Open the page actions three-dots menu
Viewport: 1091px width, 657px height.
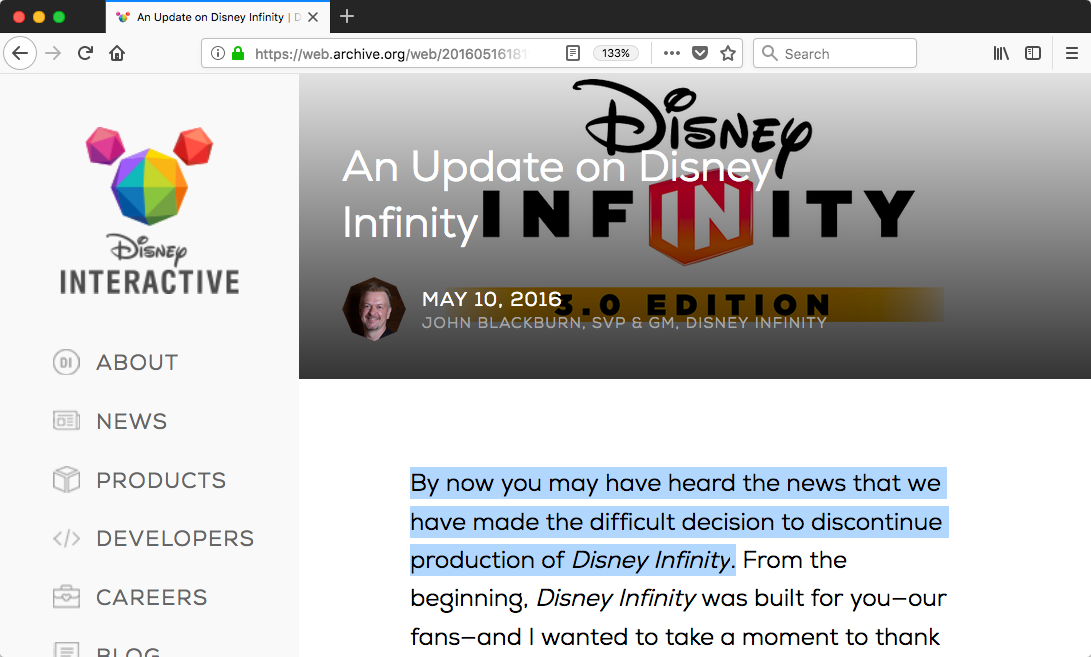[x=671, y=53]
